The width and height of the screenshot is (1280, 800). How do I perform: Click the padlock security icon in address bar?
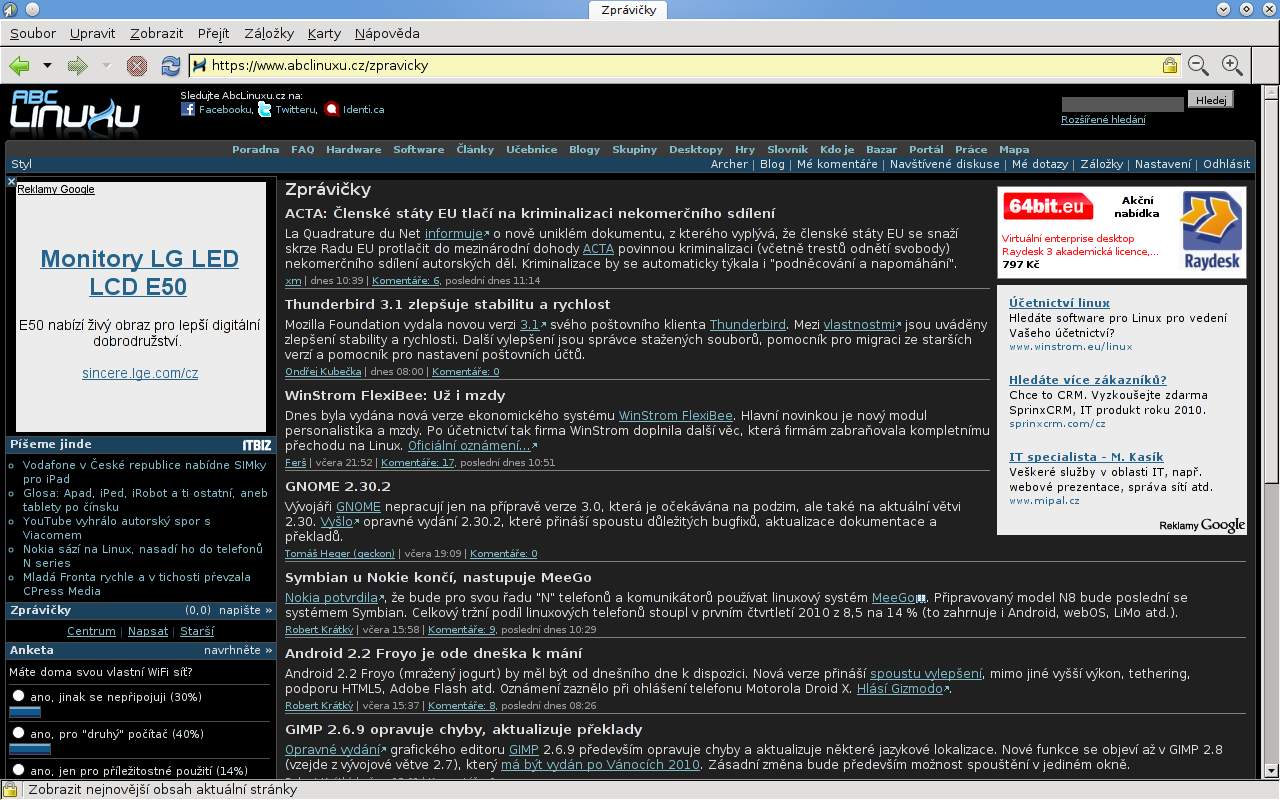tap(1169, 65)
